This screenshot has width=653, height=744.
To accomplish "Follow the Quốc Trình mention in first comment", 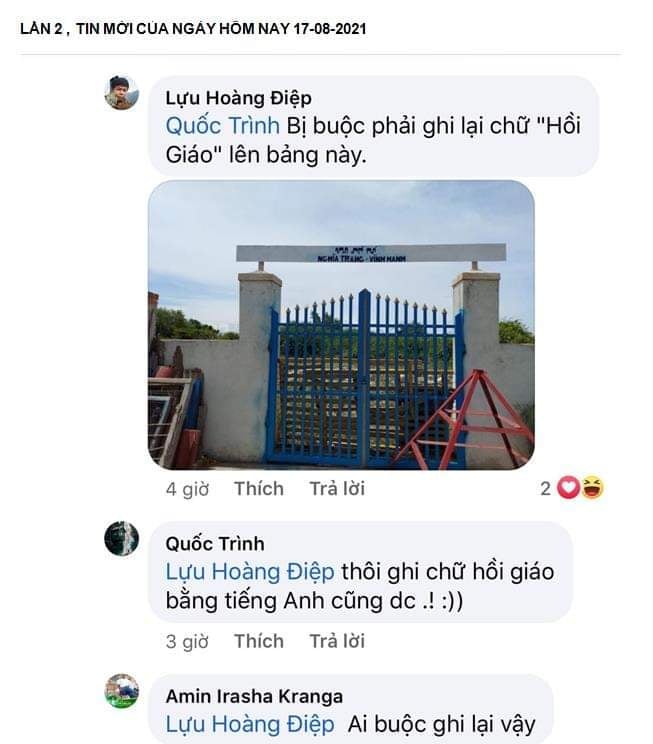I will 223,126.
